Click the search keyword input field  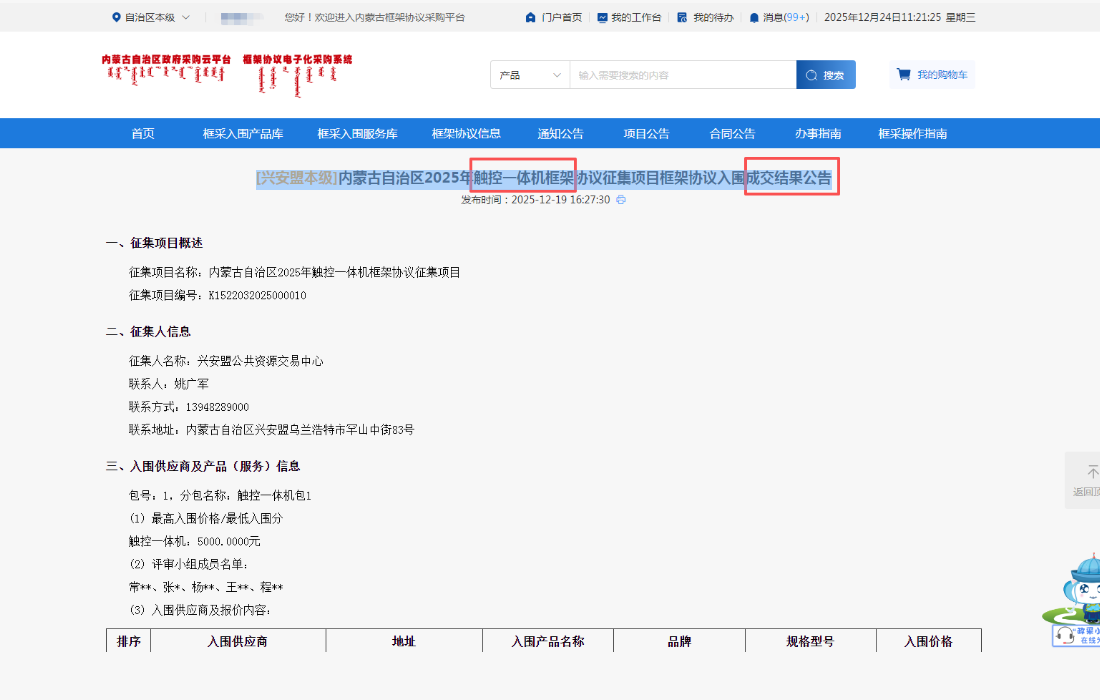(x=682, y=75)
